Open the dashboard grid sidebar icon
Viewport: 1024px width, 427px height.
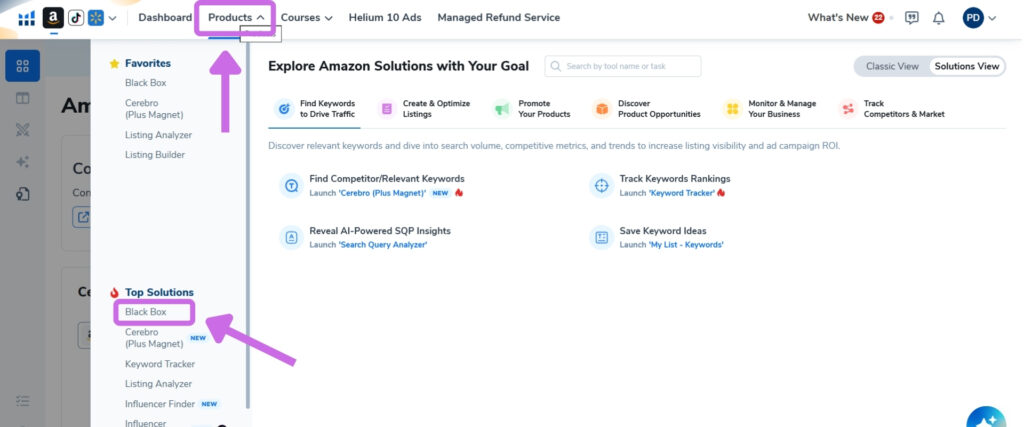[23, 66]
